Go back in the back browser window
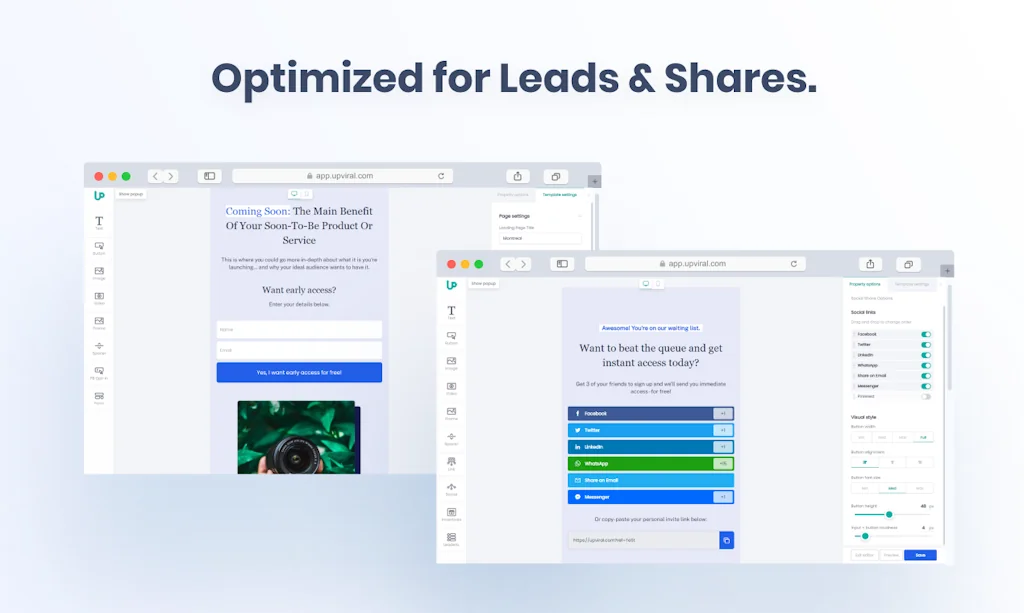The height and width of the screenshot is (613, 1024). (155, 176)
